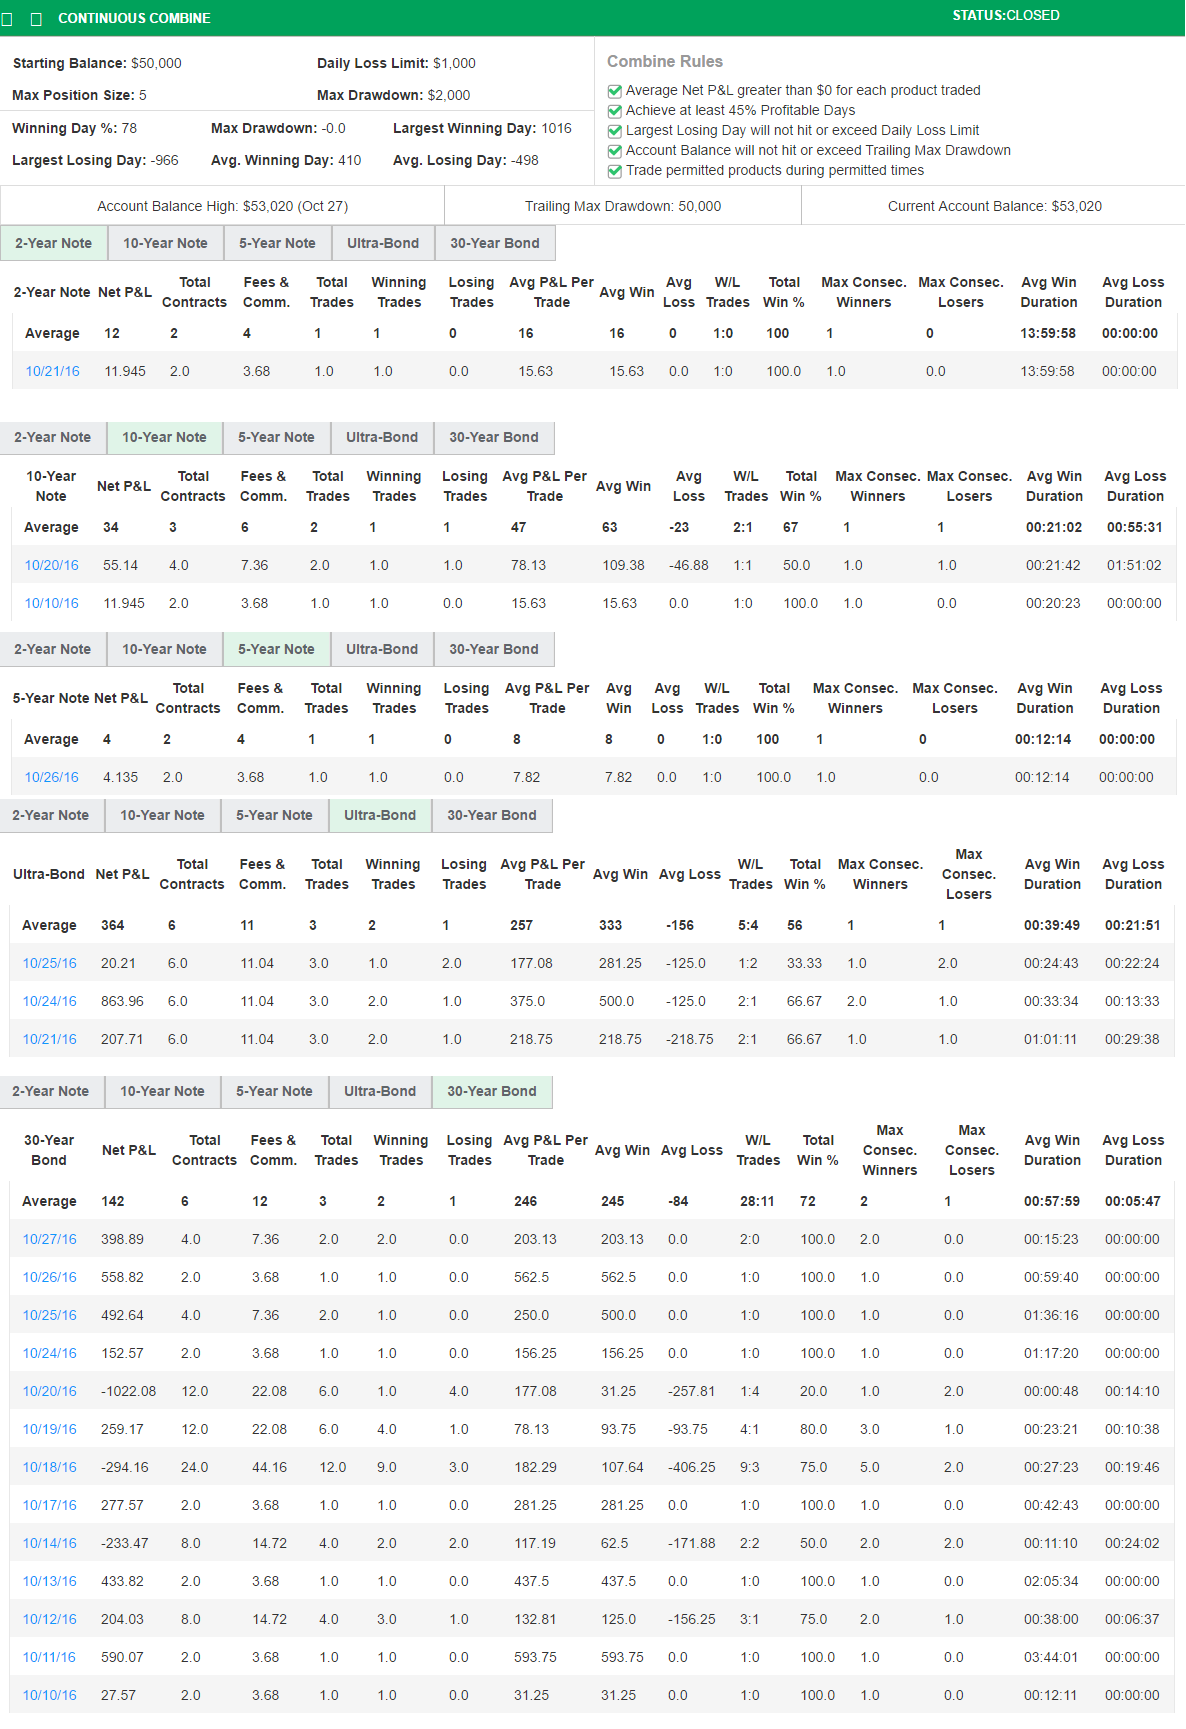Open 10/24/16 link in the Ultra-Bond table
The image size is (1186, 1729).
coord(50,1001)
